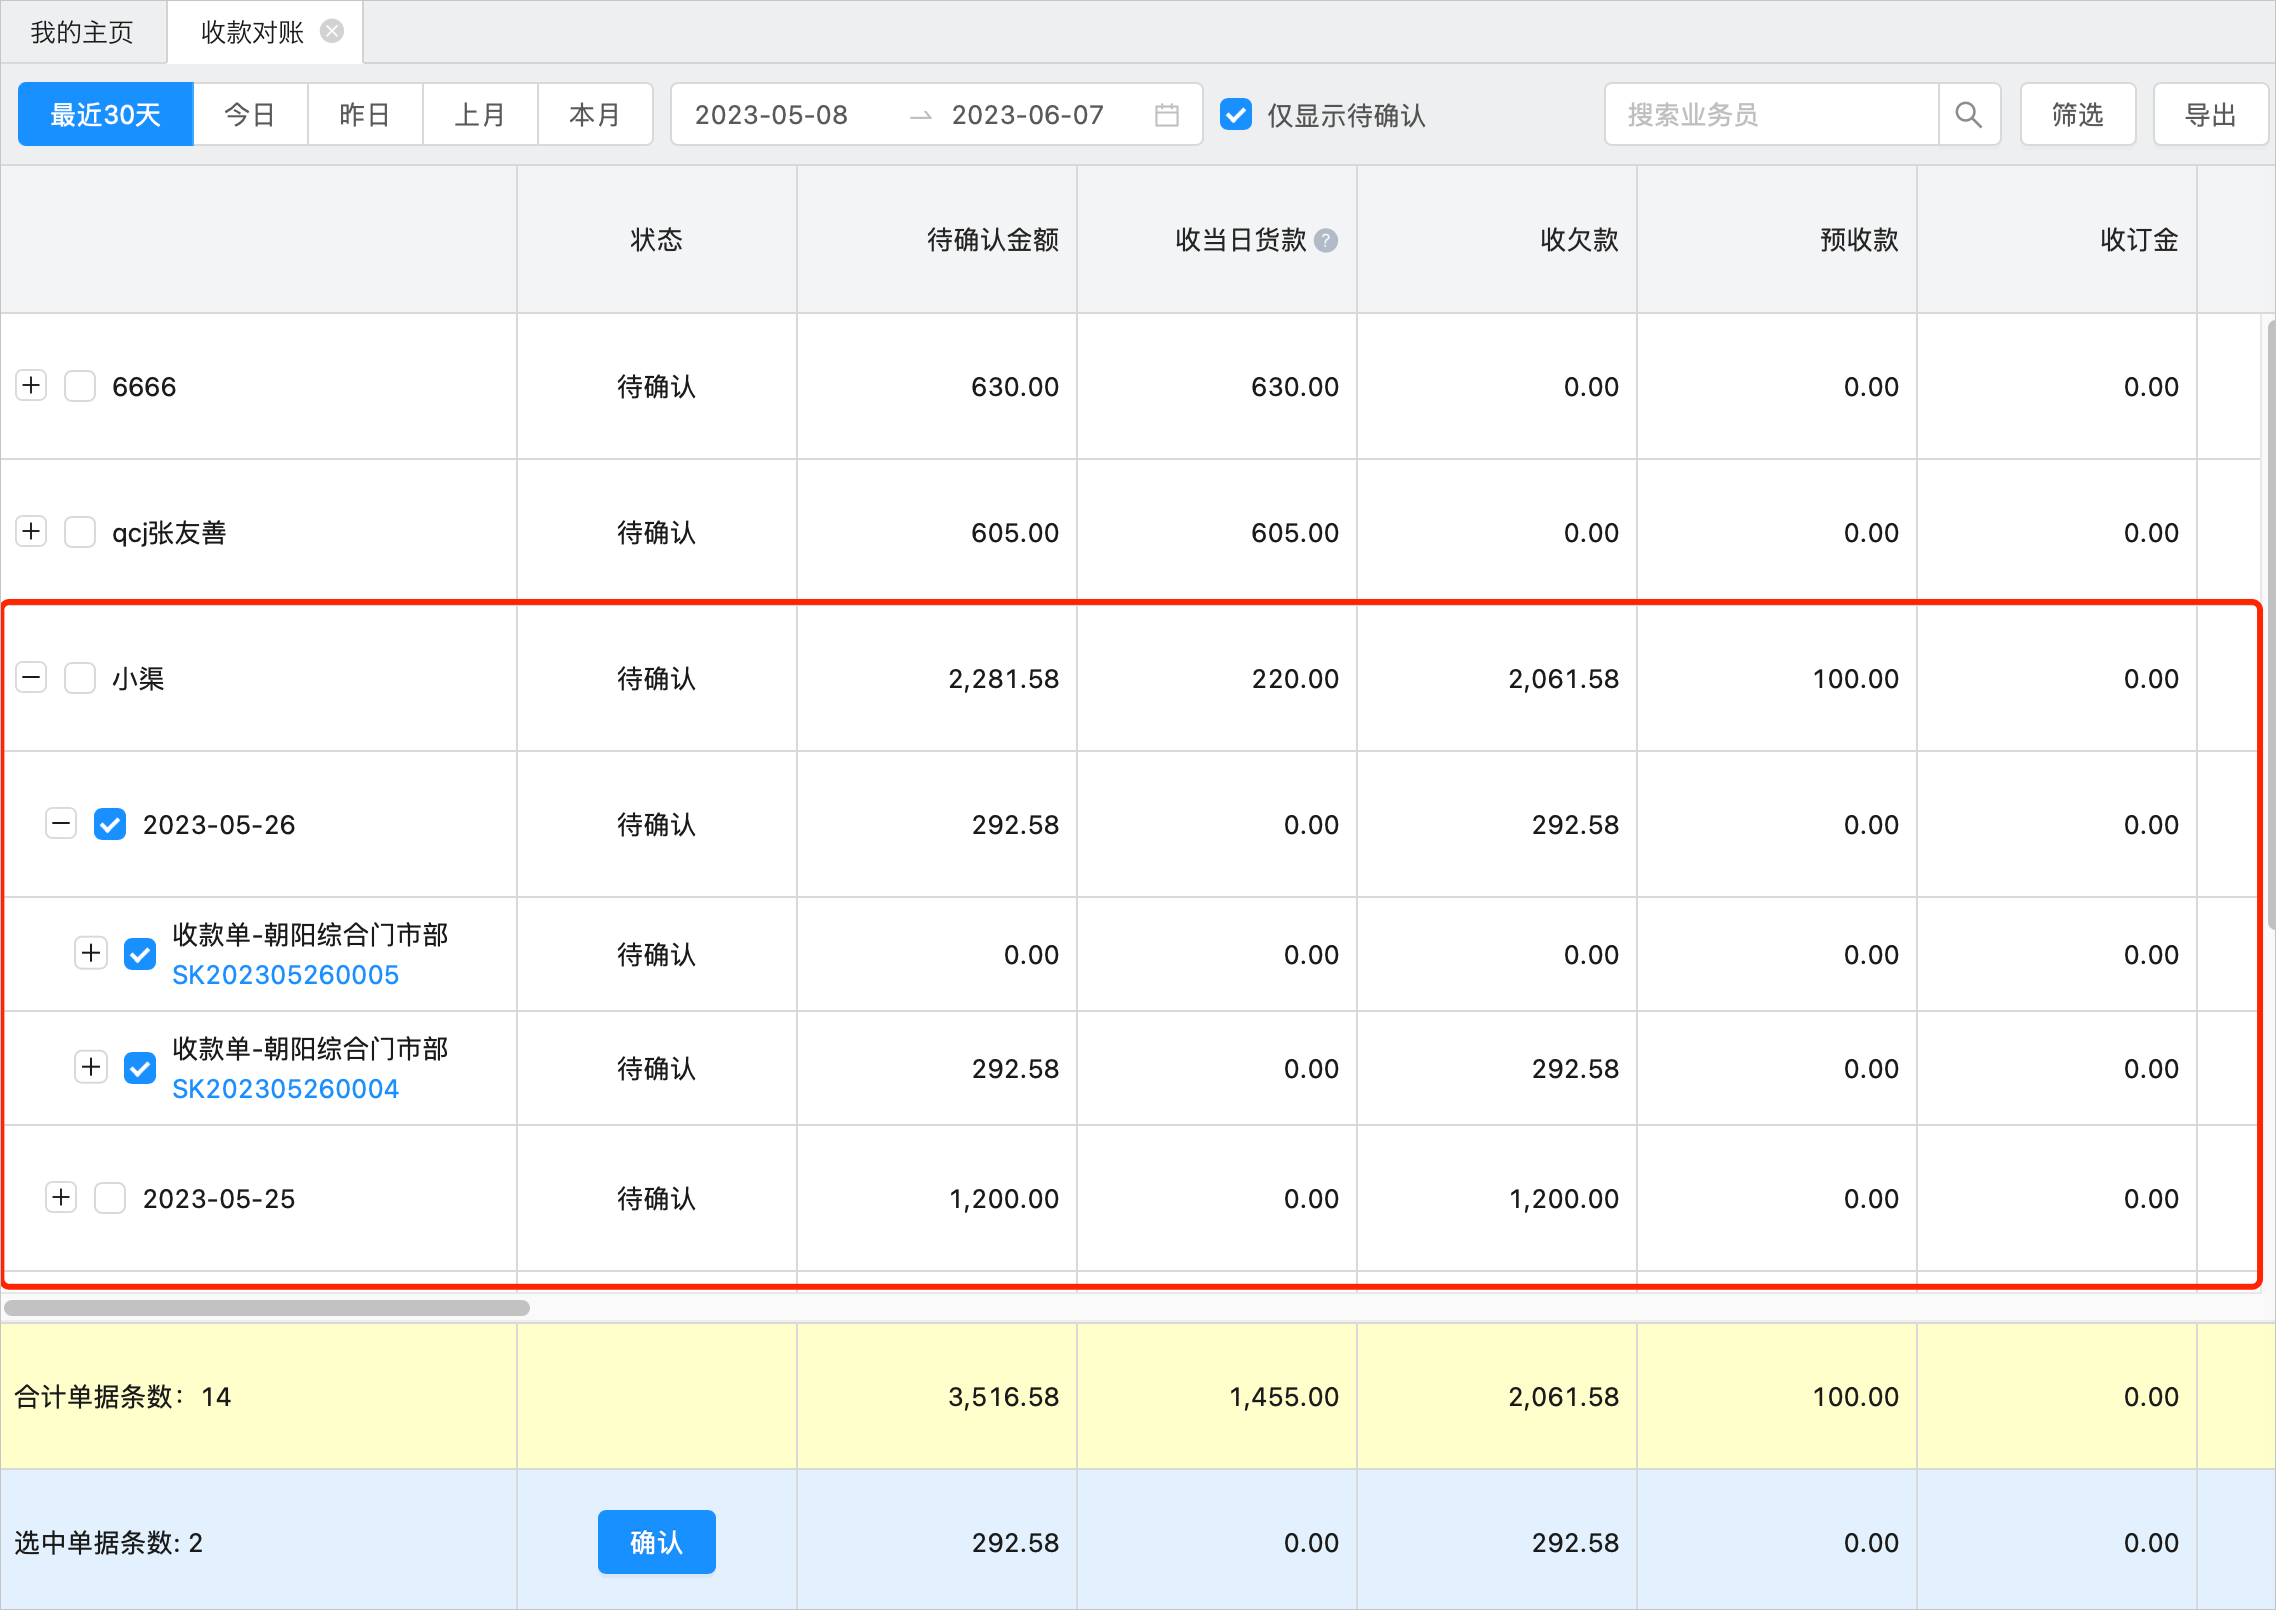Click the blue 确认 button
Viewport: 2276px width, 1610px height.
[x=657, y=1542]
